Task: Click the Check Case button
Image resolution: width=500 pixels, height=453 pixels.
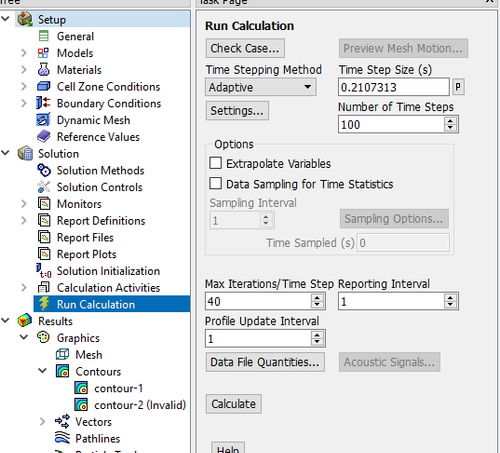Action: tap(245, 48)
